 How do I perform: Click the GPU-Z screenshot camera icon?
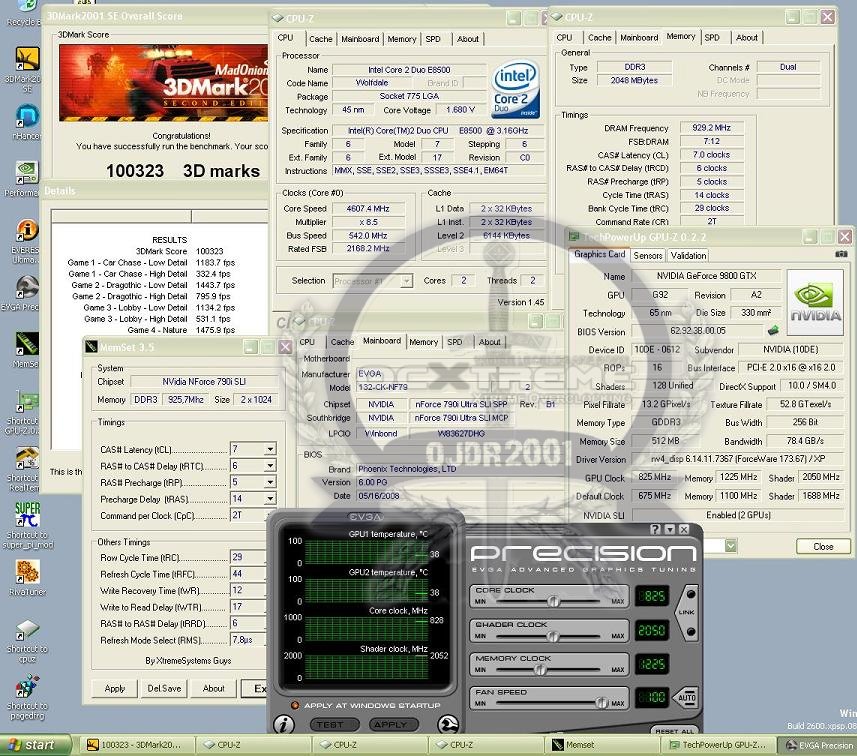click(841, 254)
